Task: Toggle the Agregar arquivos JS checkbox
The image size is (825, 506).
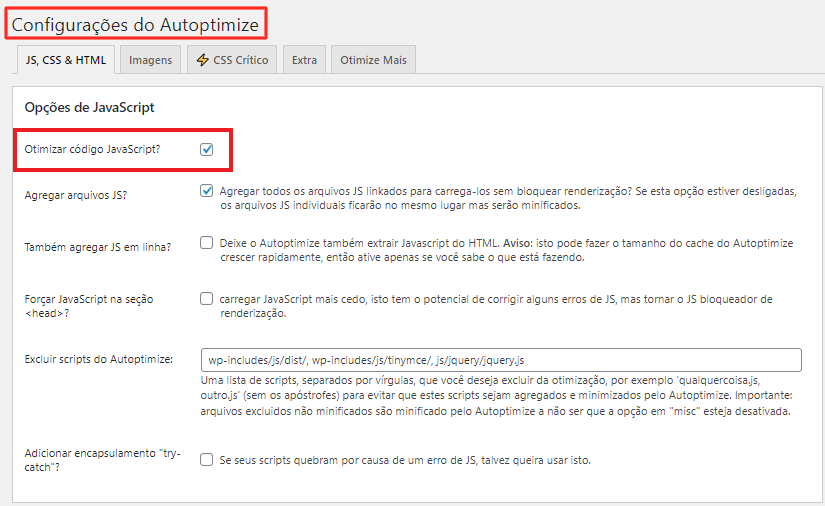Action: tap(206, 190)
